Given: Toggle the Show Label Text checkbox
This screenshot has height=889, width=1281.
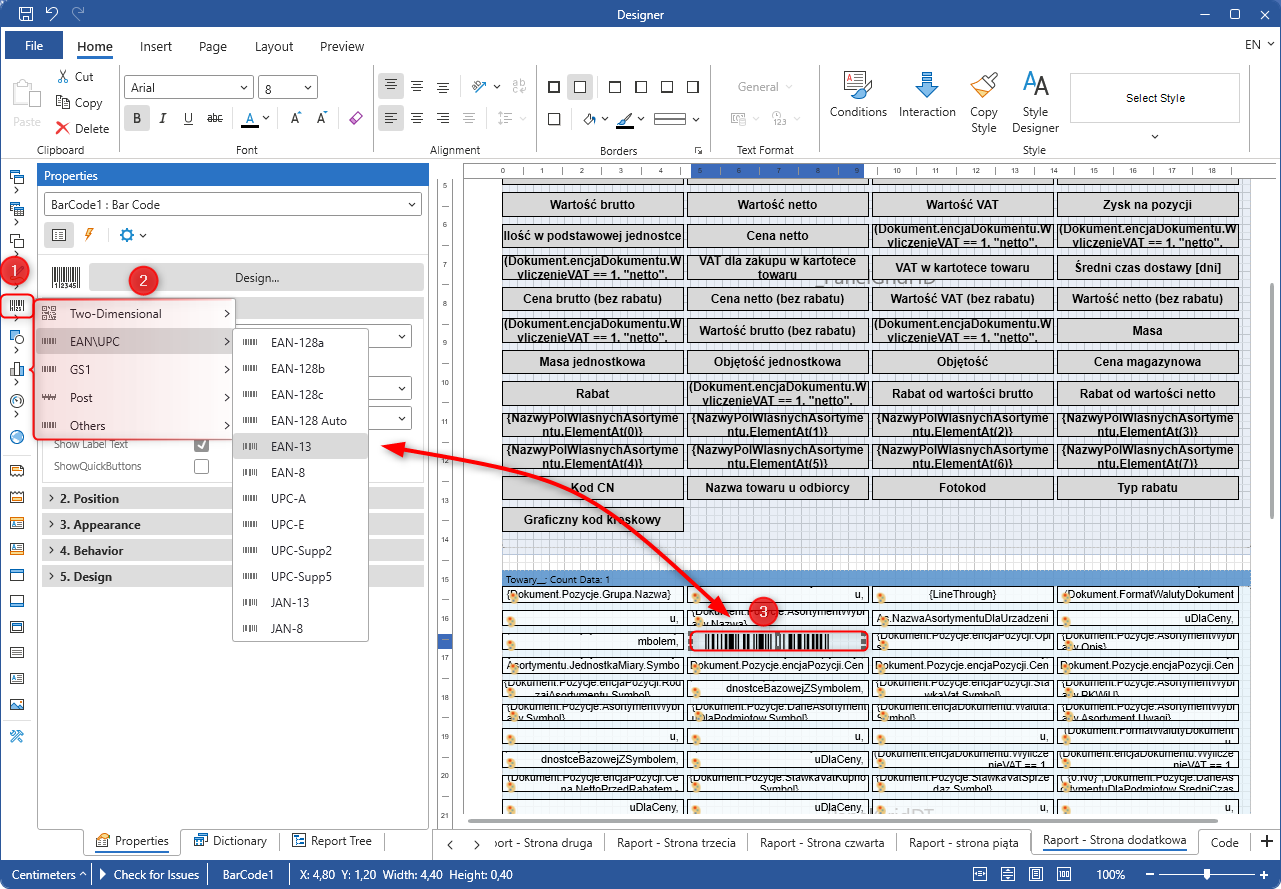Looking at the screenshot, I should pyautogui.click(x=201, y=444).
